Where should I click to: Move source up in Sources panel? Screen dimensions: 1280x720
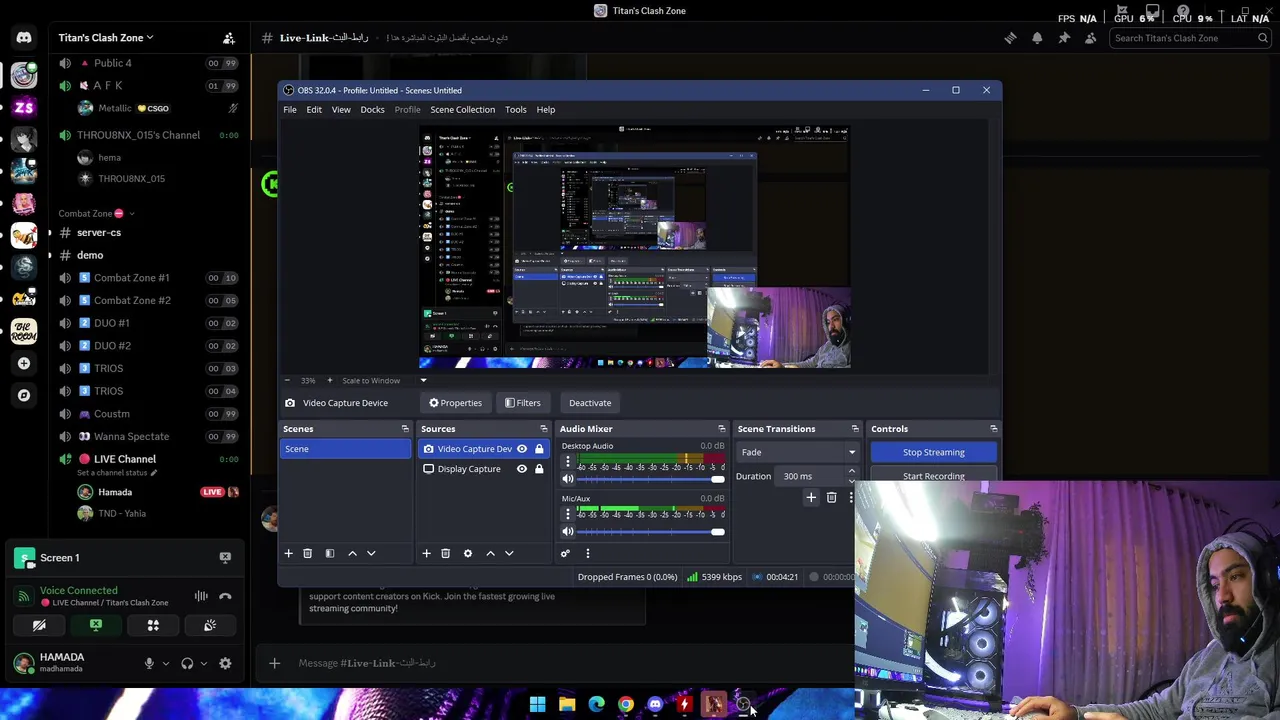pos(490,553)
